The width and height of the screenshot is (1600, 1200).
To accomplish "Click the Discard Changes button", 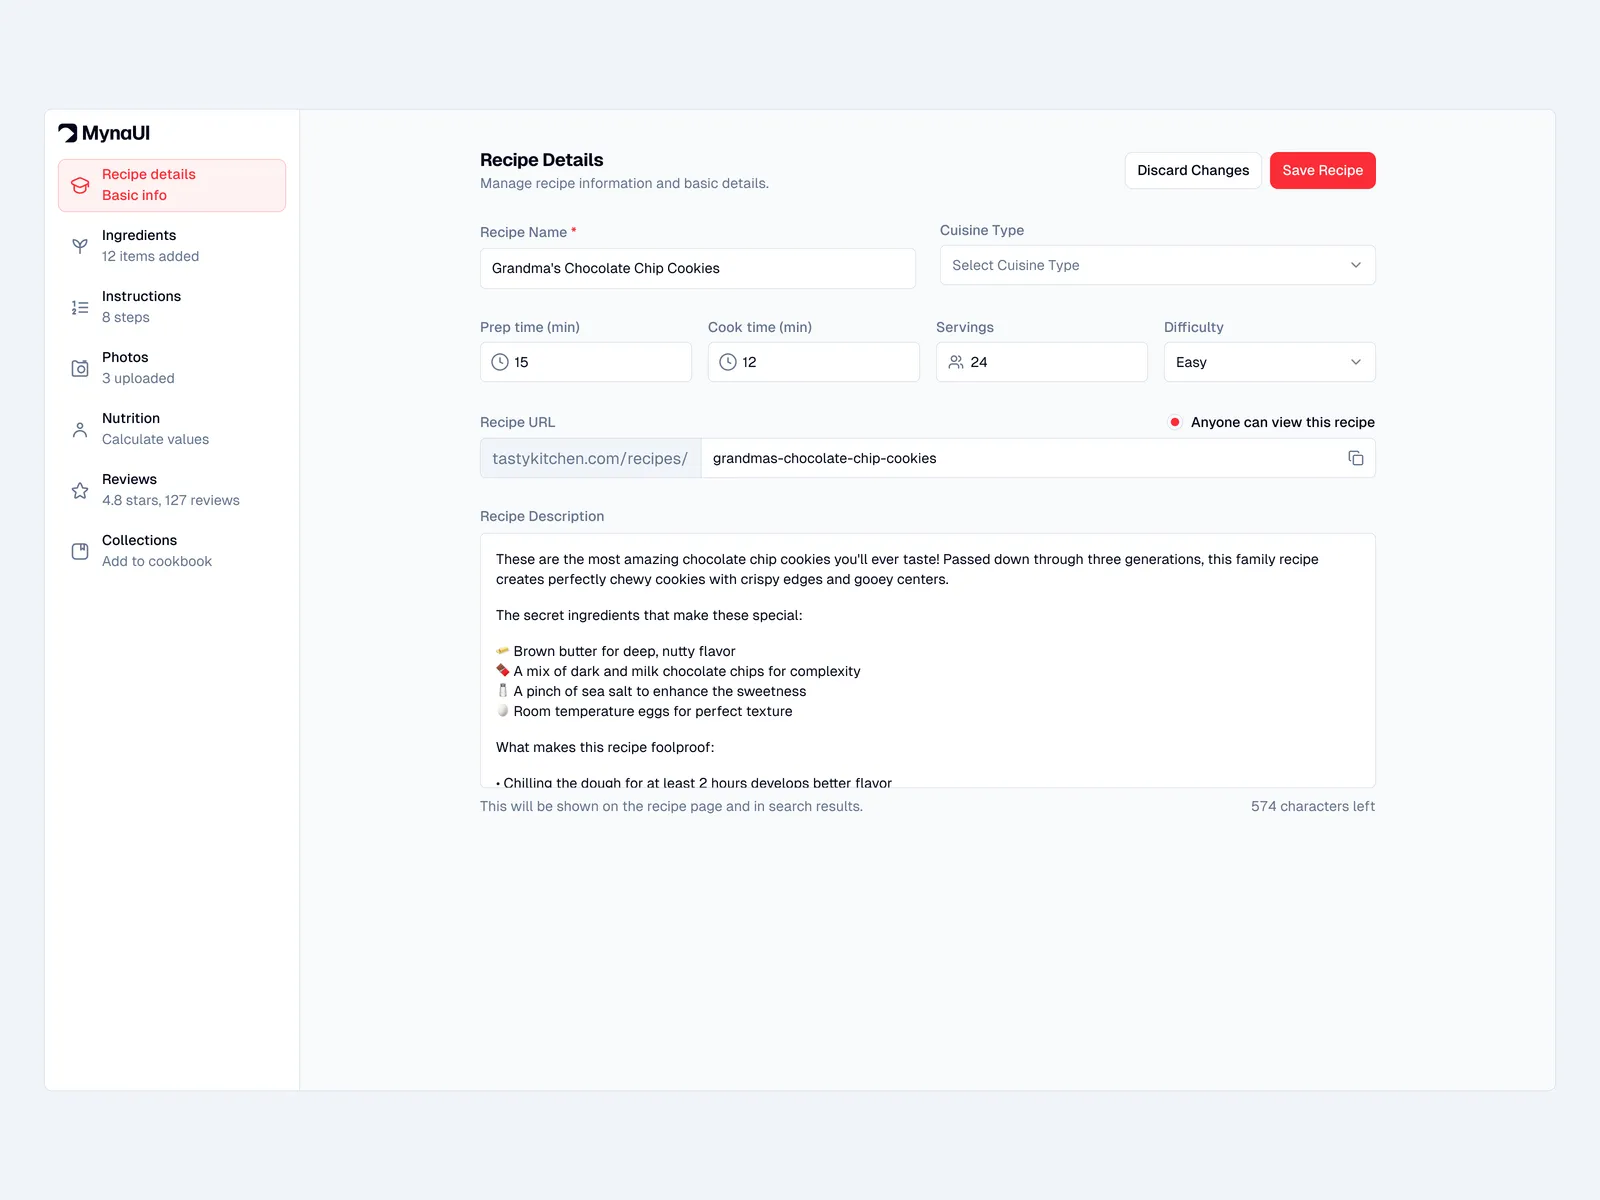I will [1192, 170].
